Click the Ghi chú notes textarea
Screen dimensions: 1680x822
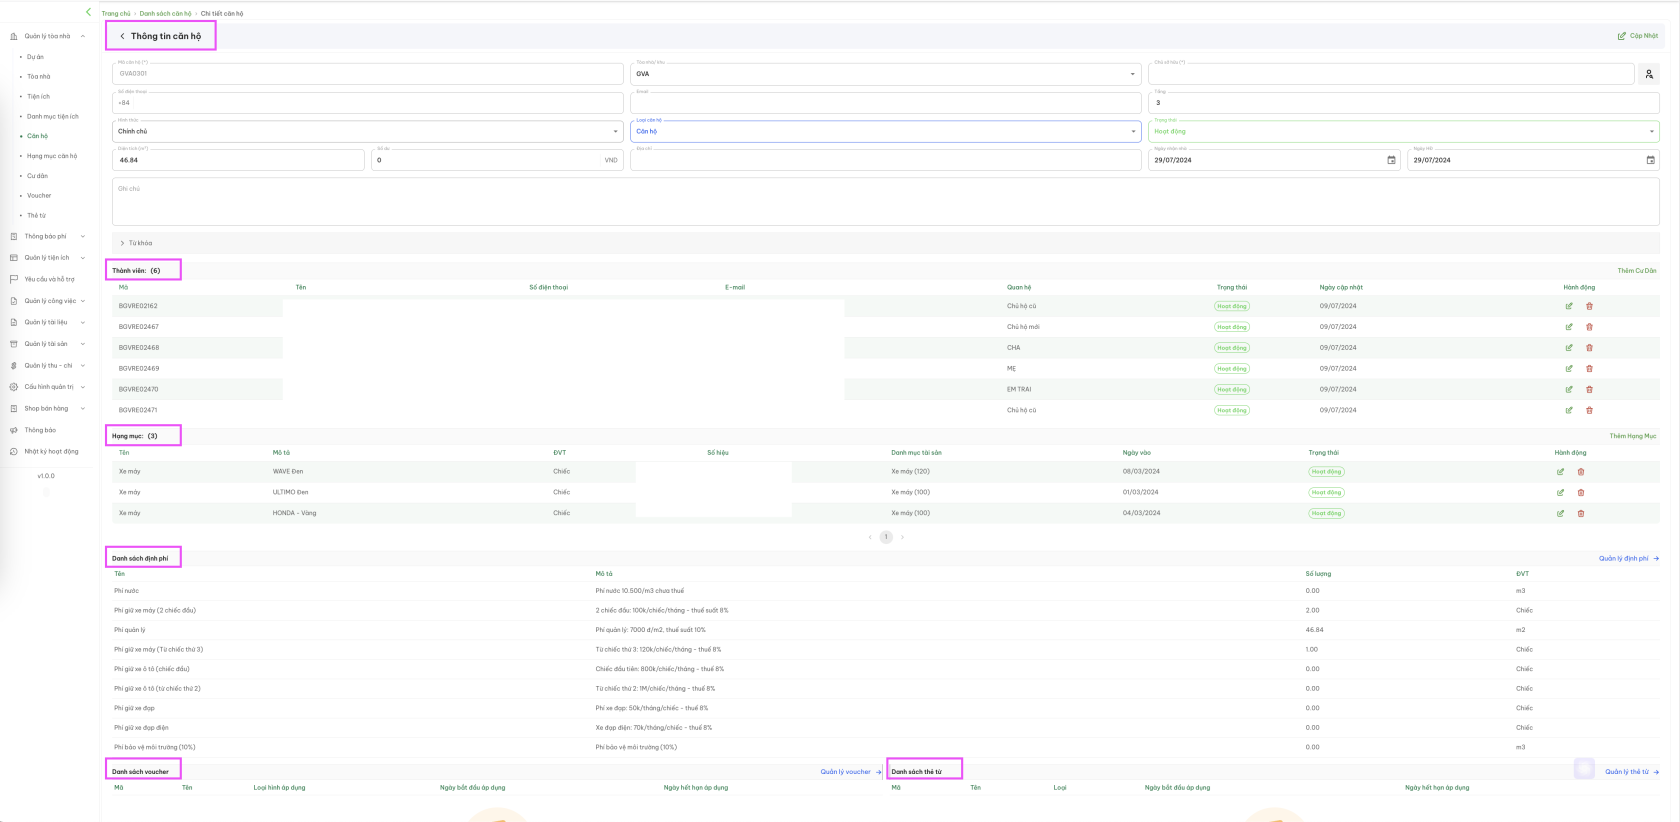(886, 203)
